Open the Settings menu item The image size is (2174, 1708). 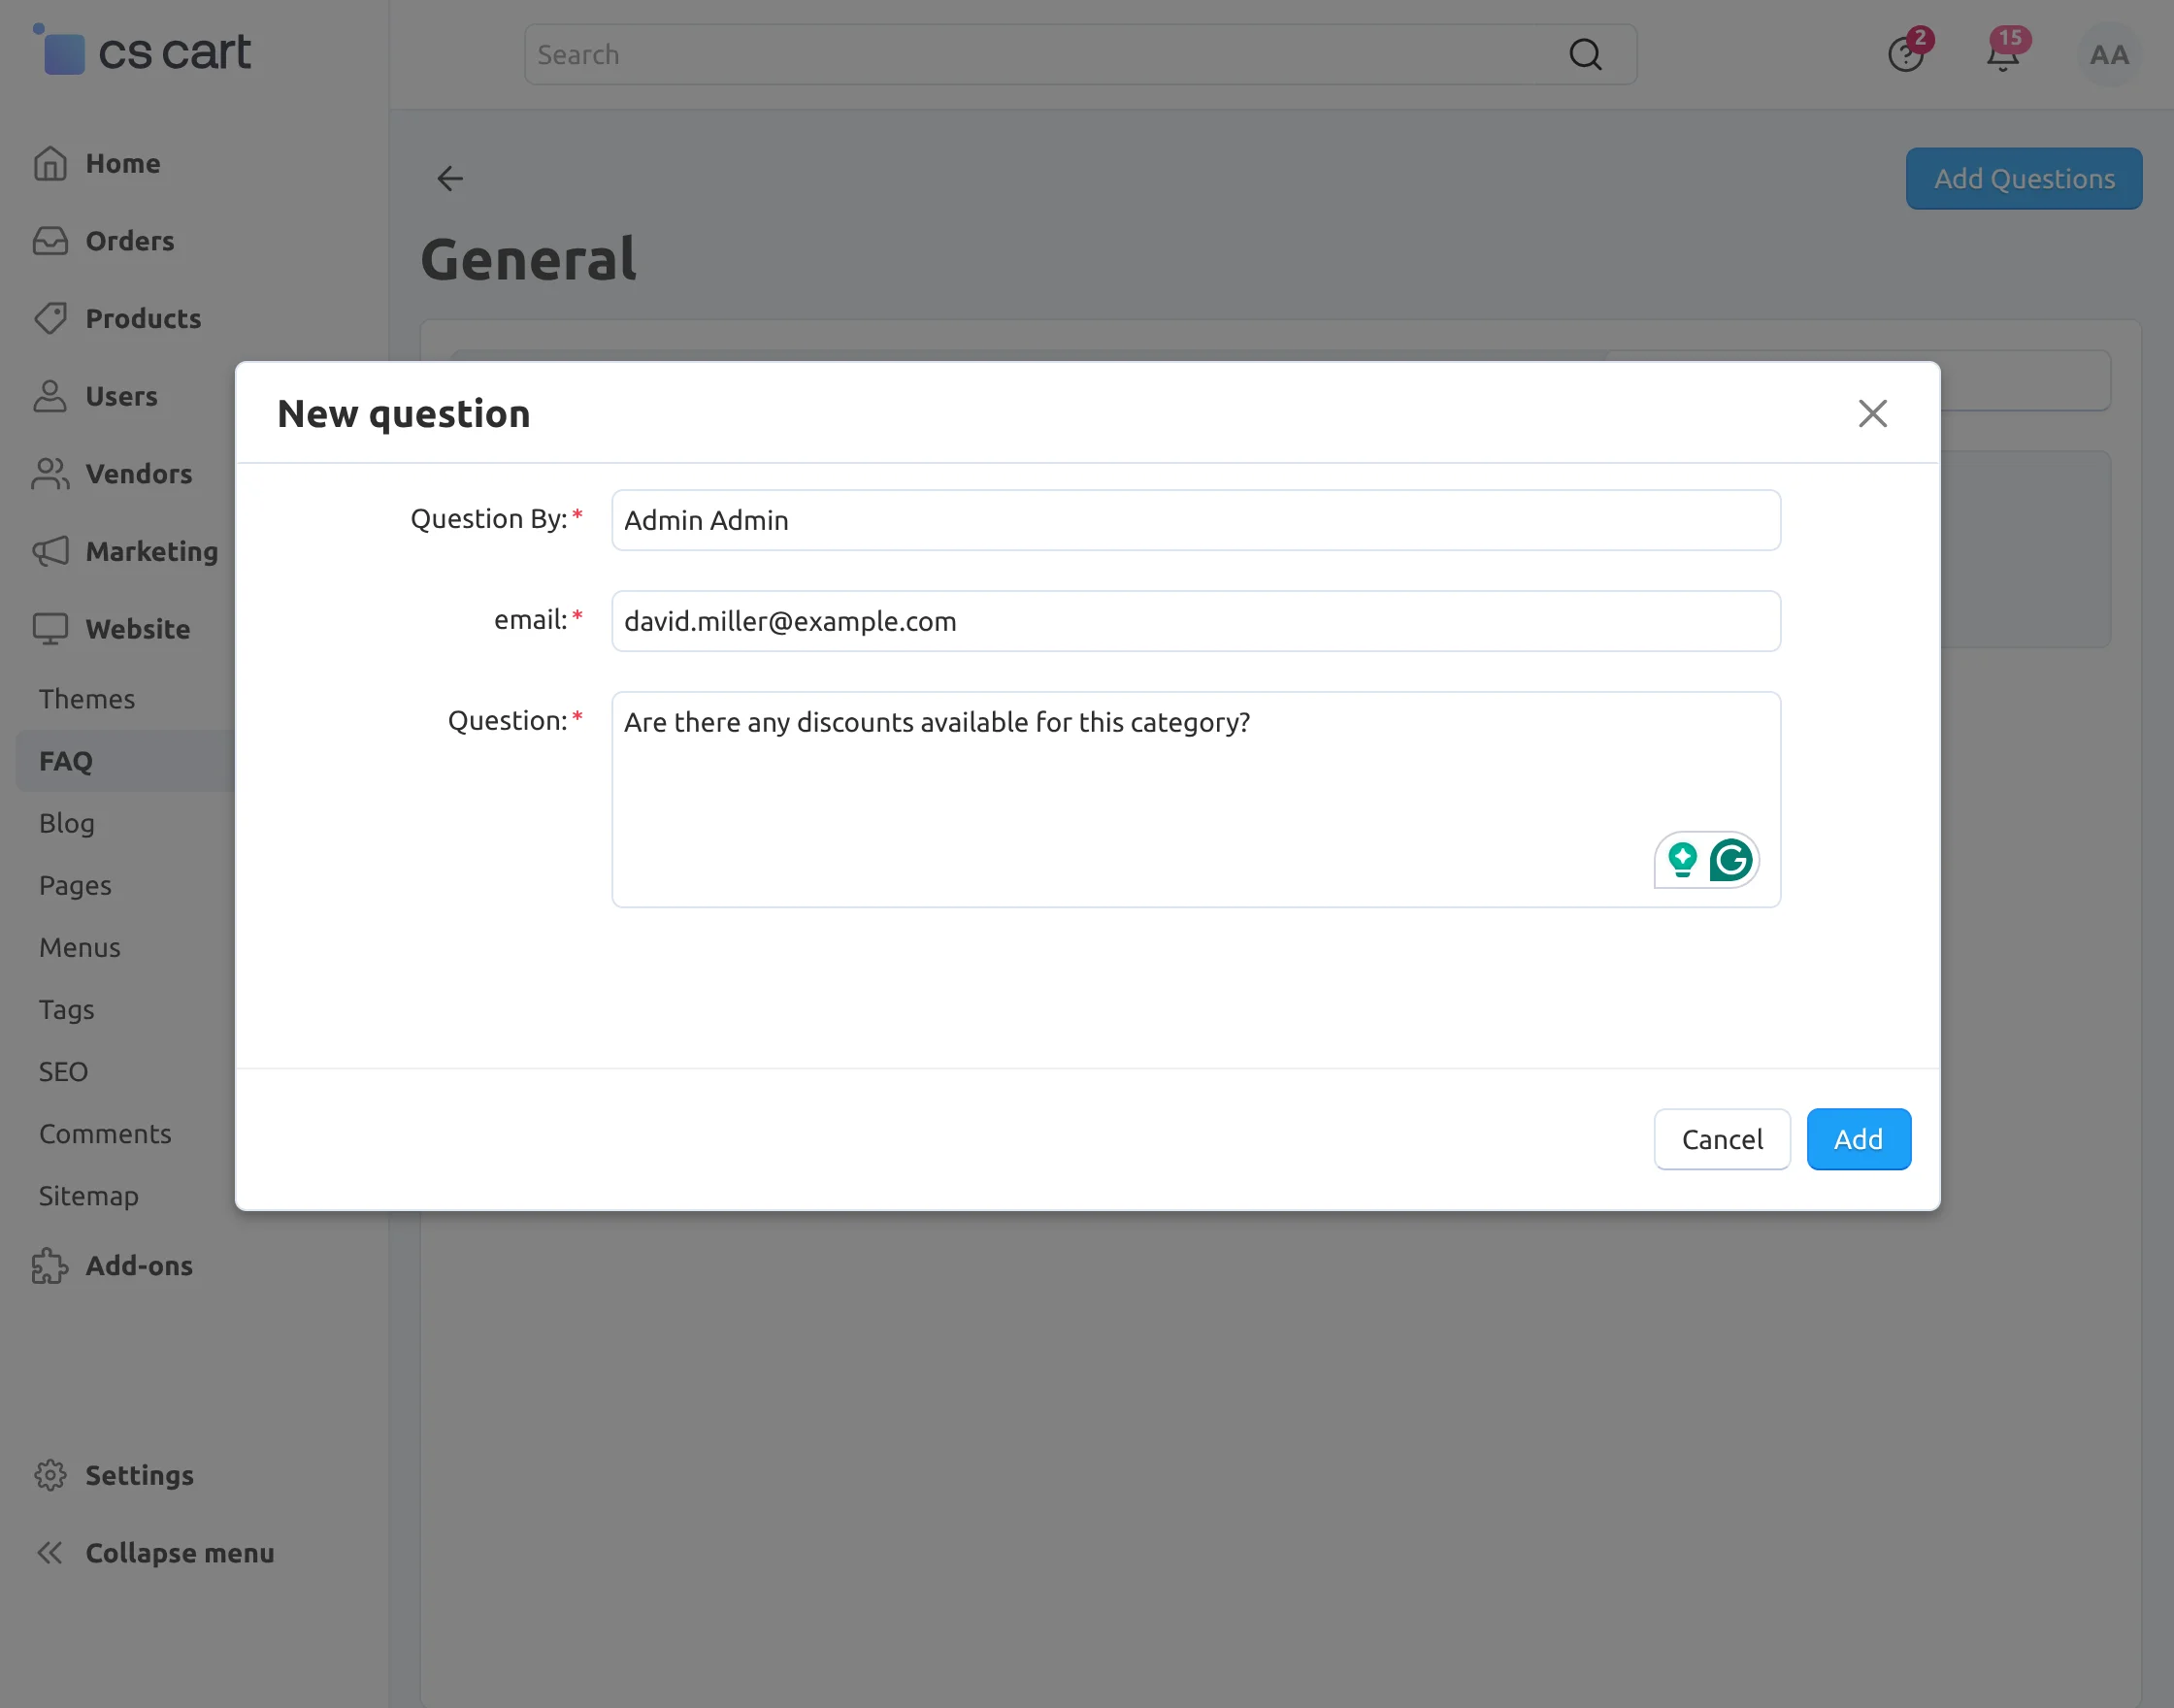pyautogui.click(x=140, y=1475)
